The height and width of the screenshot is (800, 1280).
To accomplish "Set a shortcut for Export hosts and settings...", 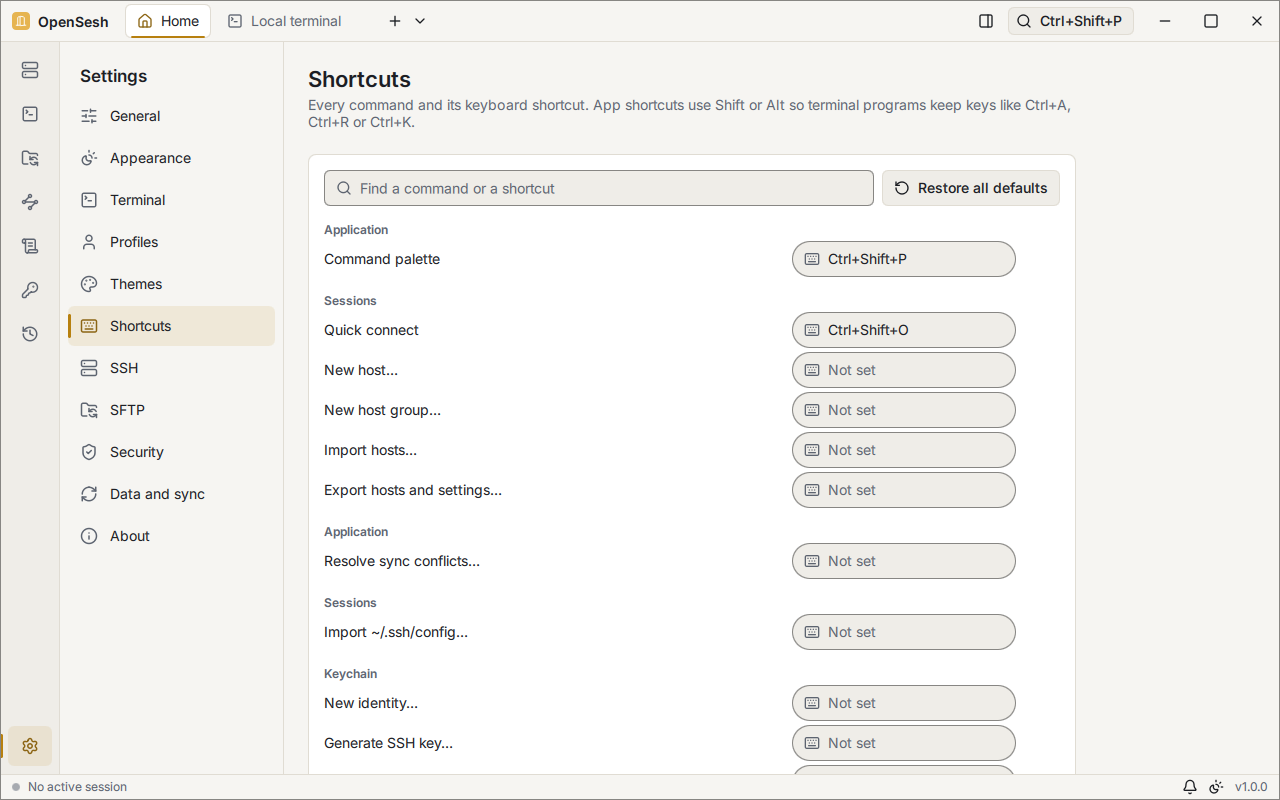I will (904, 490).
